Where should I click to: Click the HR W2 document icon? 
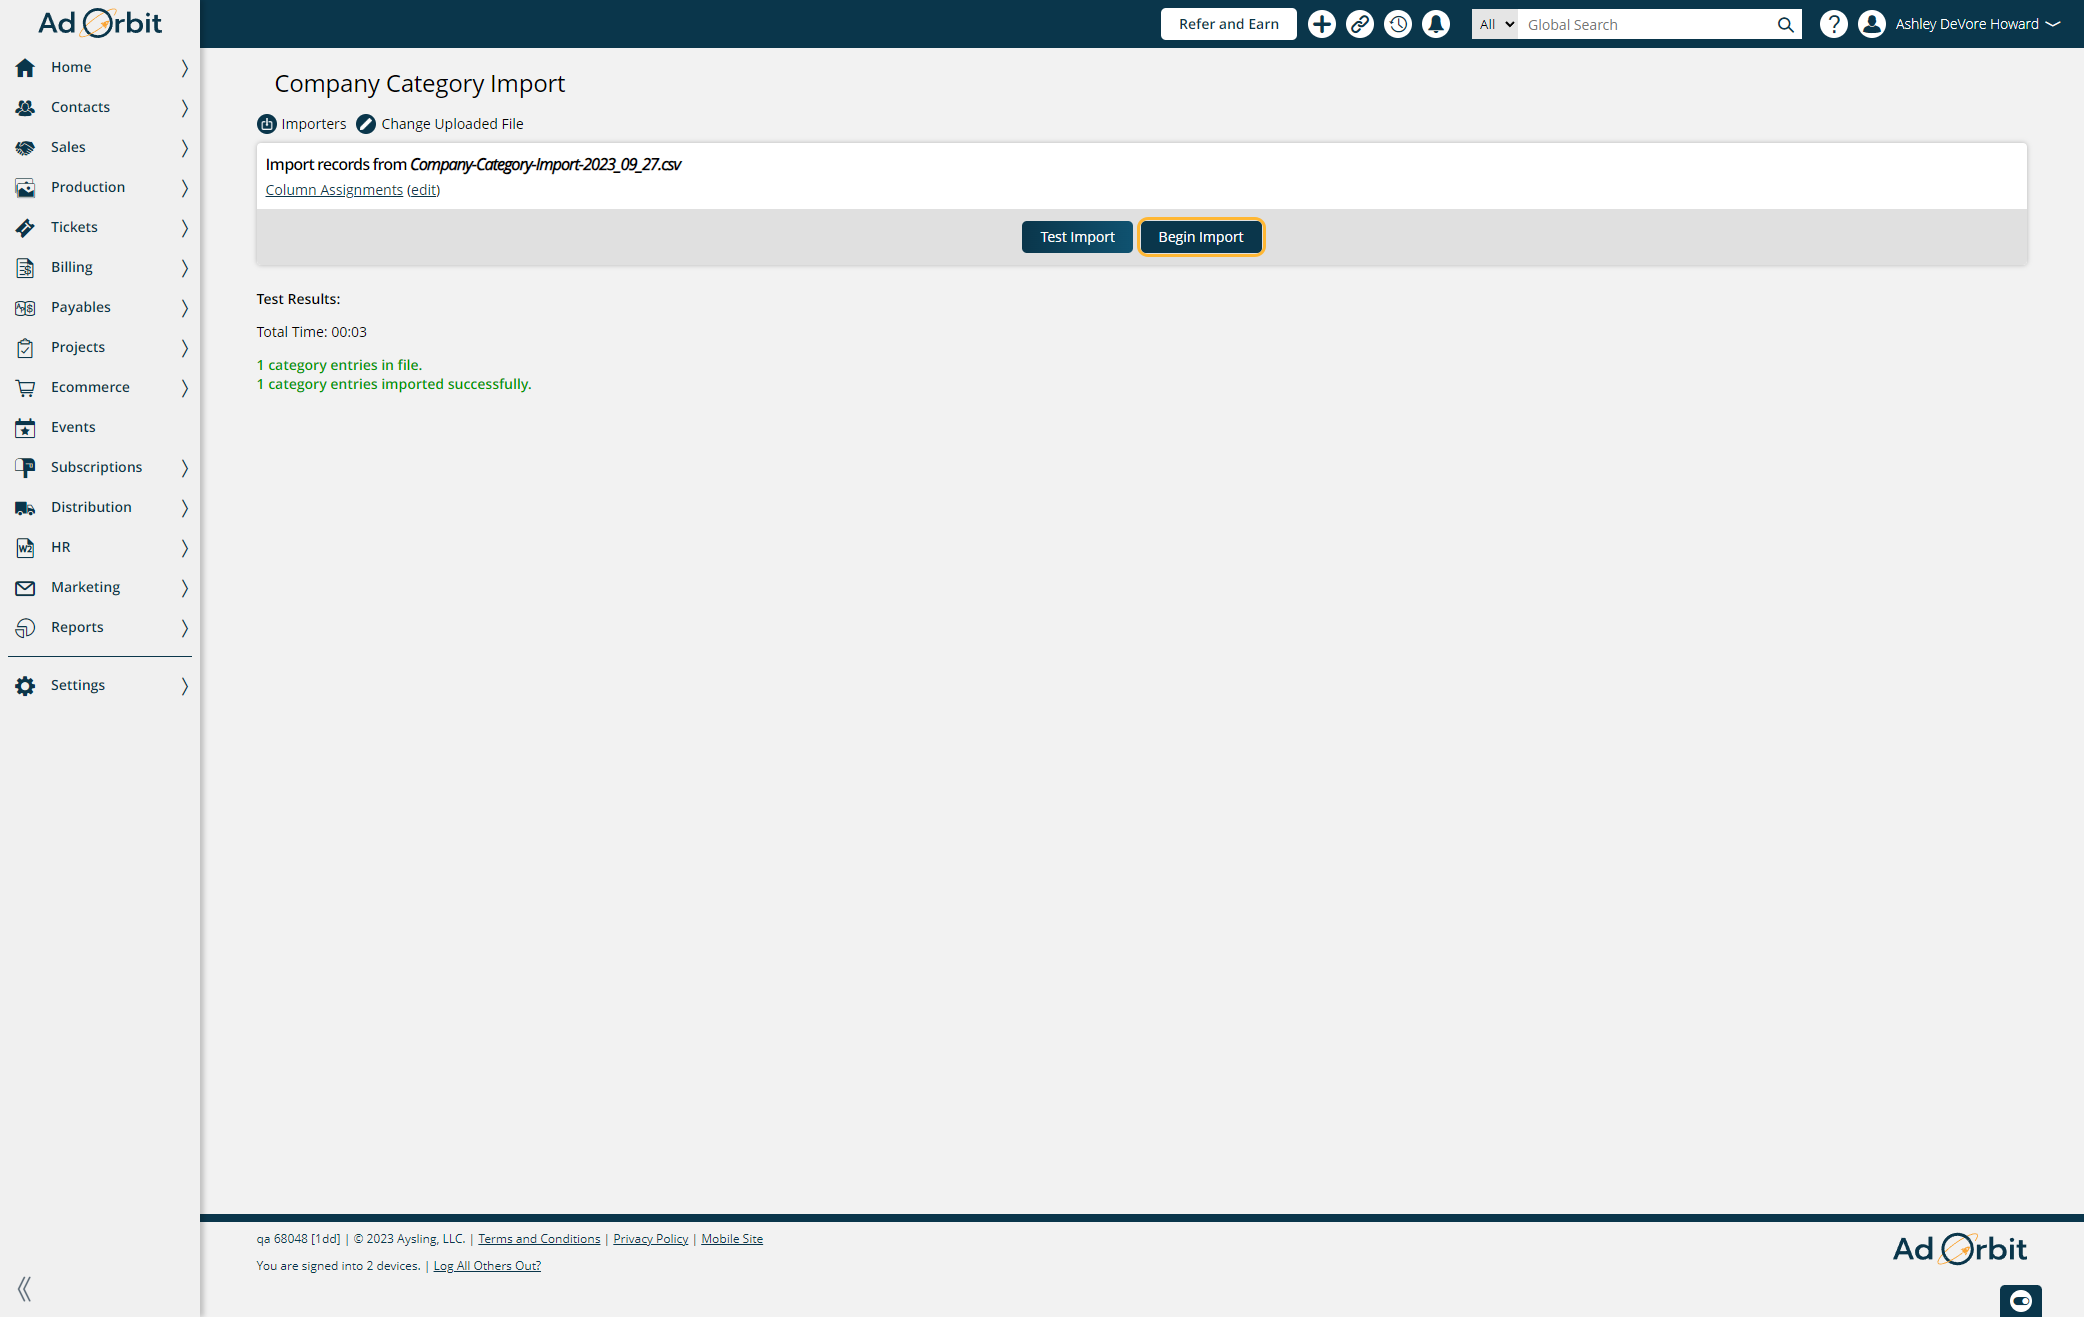(x=25, y=548)
